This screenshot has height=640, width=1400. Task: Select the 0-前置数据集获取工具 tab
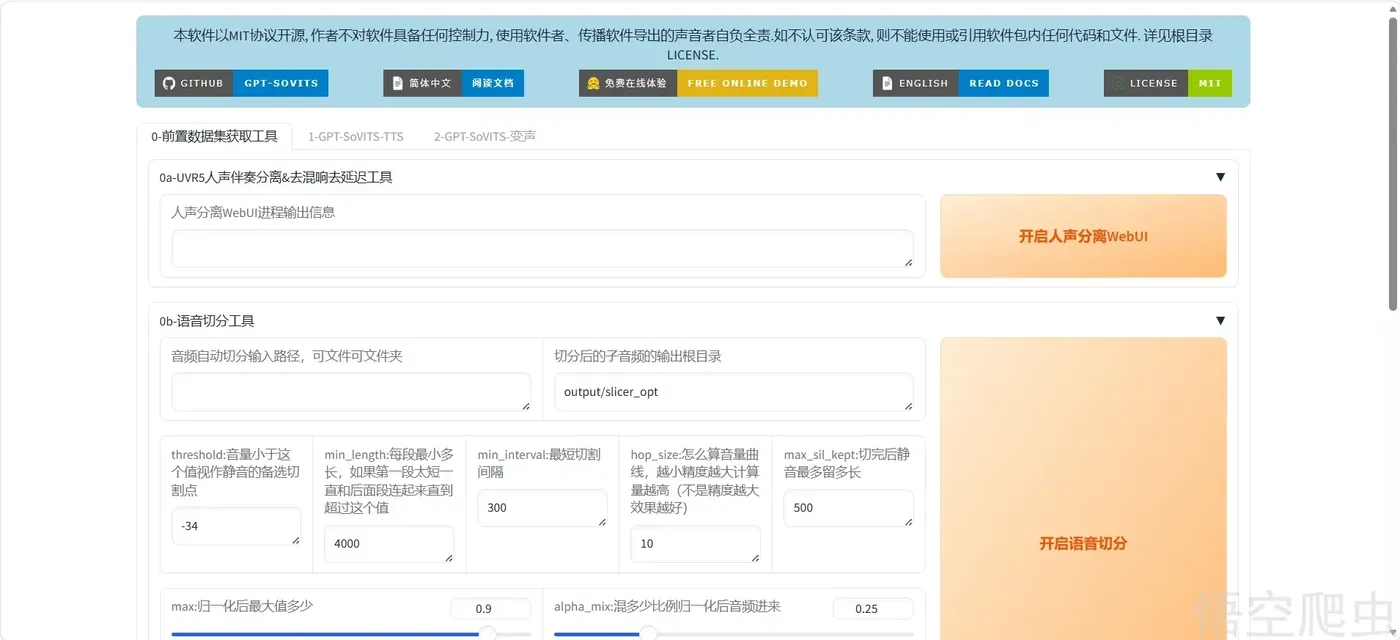click(x=214, y=136)
